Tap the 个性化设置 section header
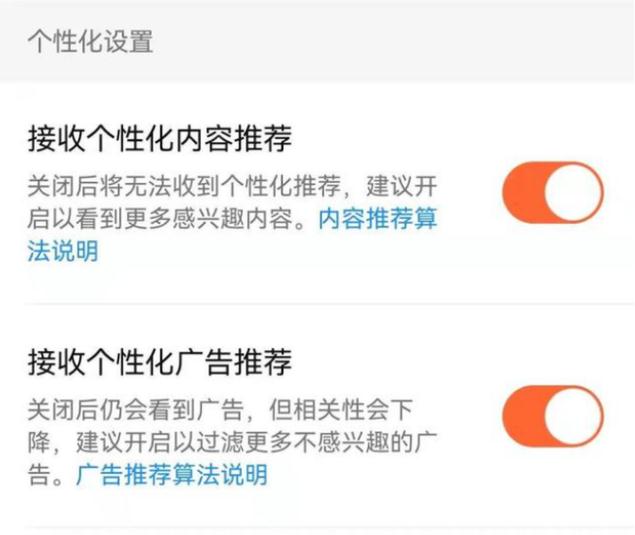This screenshot has height=535, width=635. (90, 41)
